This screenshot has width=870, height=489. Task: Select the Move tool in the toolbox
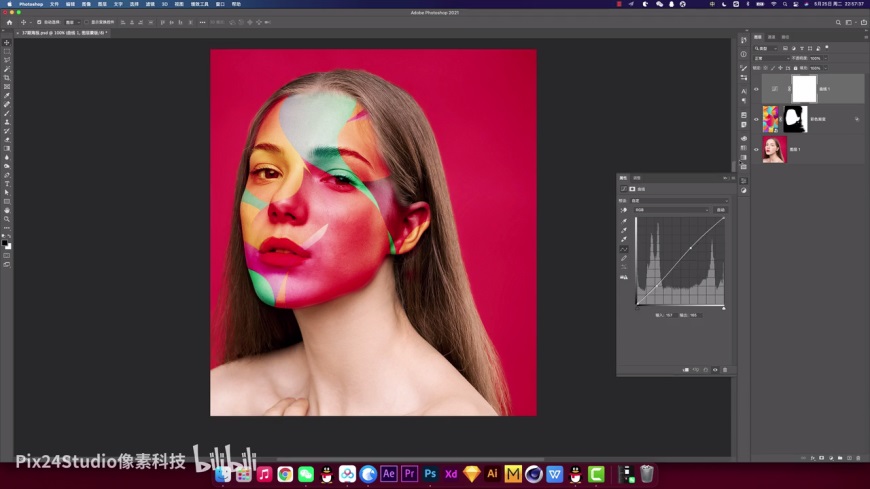click(x=7, y=43)
